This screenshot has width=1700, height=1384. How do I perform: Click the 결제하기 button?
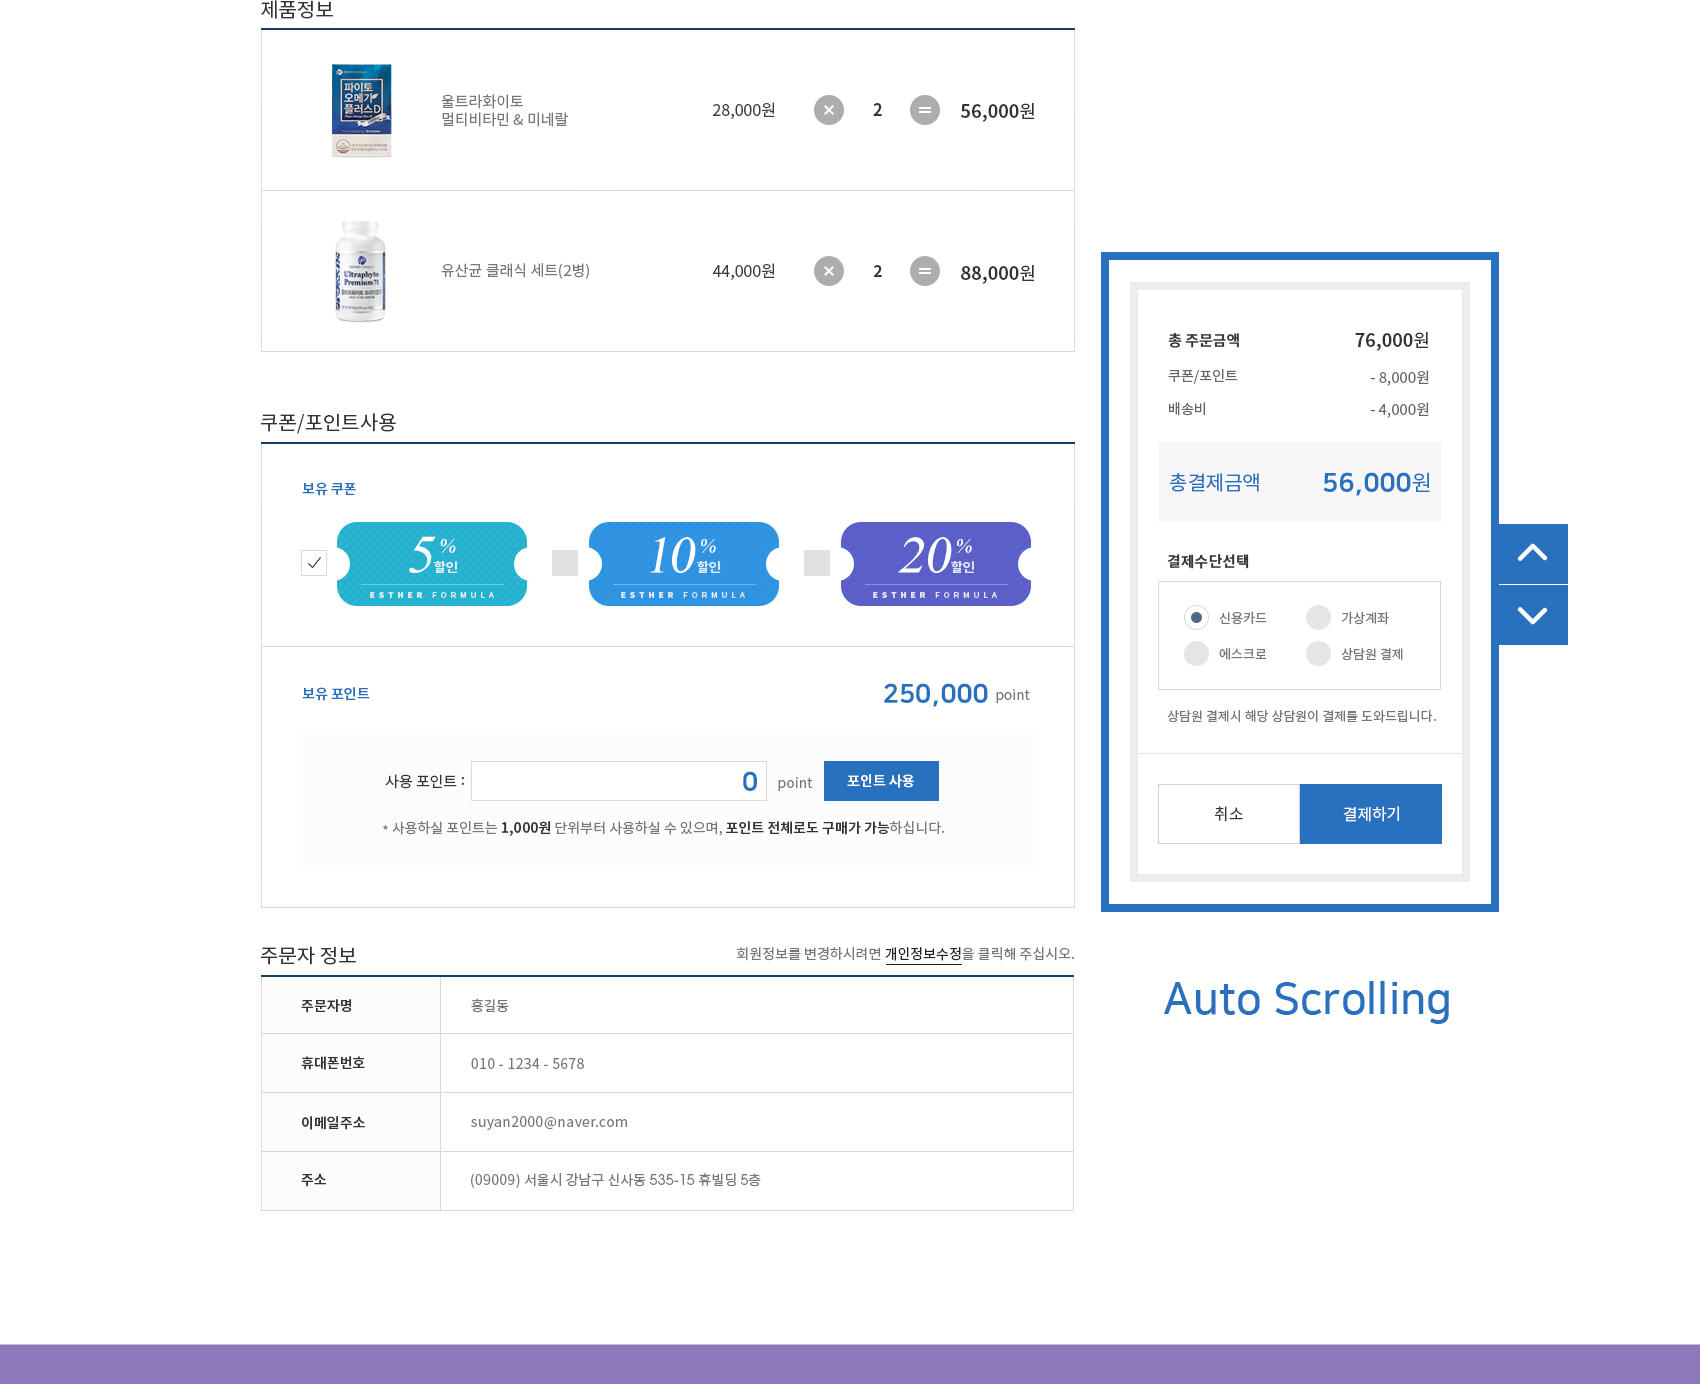pos(1370,814)
